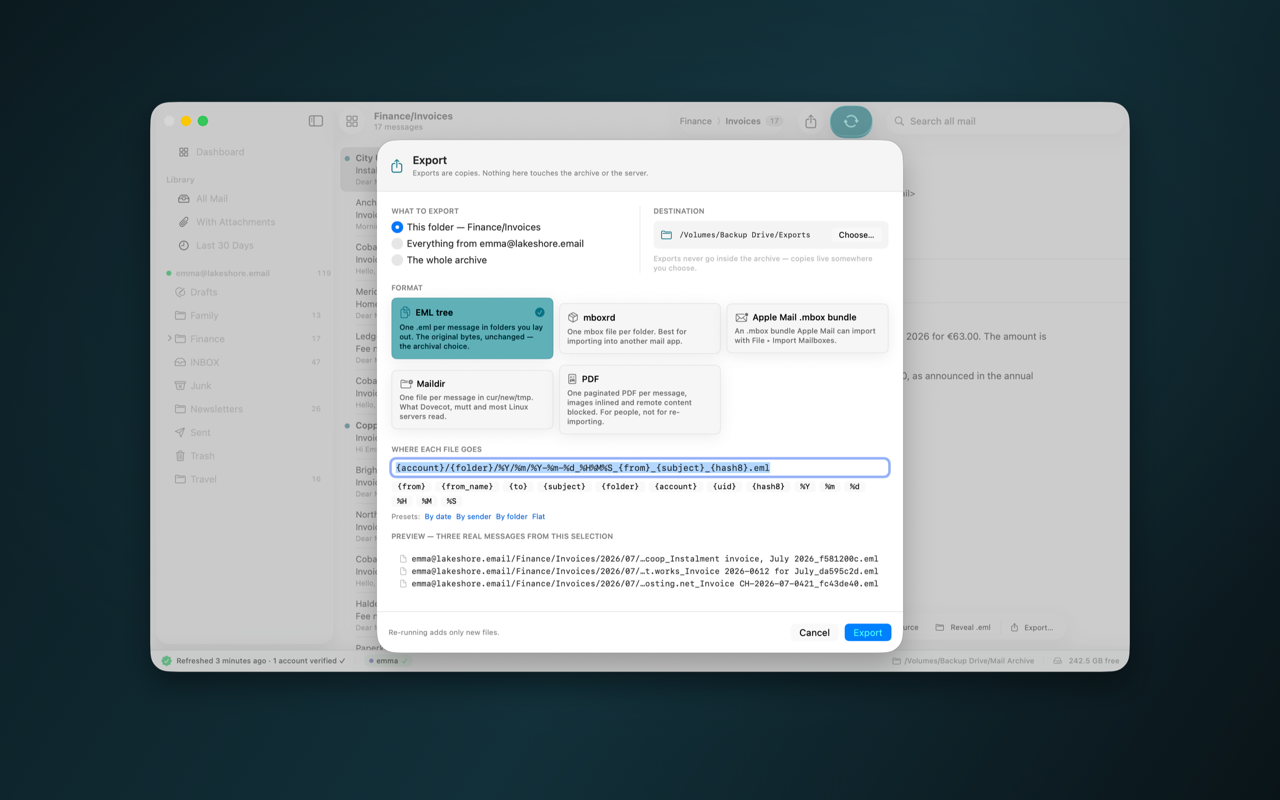Choose the Apple Mail .mbox bundle format
Viewport: 1280px width, 800px height.
coord(807,328)
